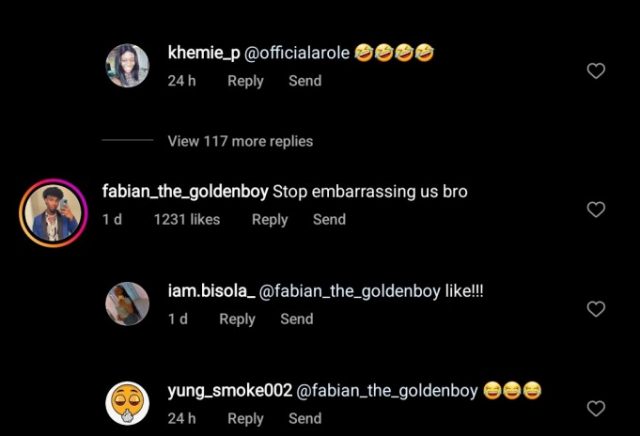The height and width of the screenshot is (436, 640).
Task: Tap heart on iam.bisola_ reply
Action: pos(596,309)
